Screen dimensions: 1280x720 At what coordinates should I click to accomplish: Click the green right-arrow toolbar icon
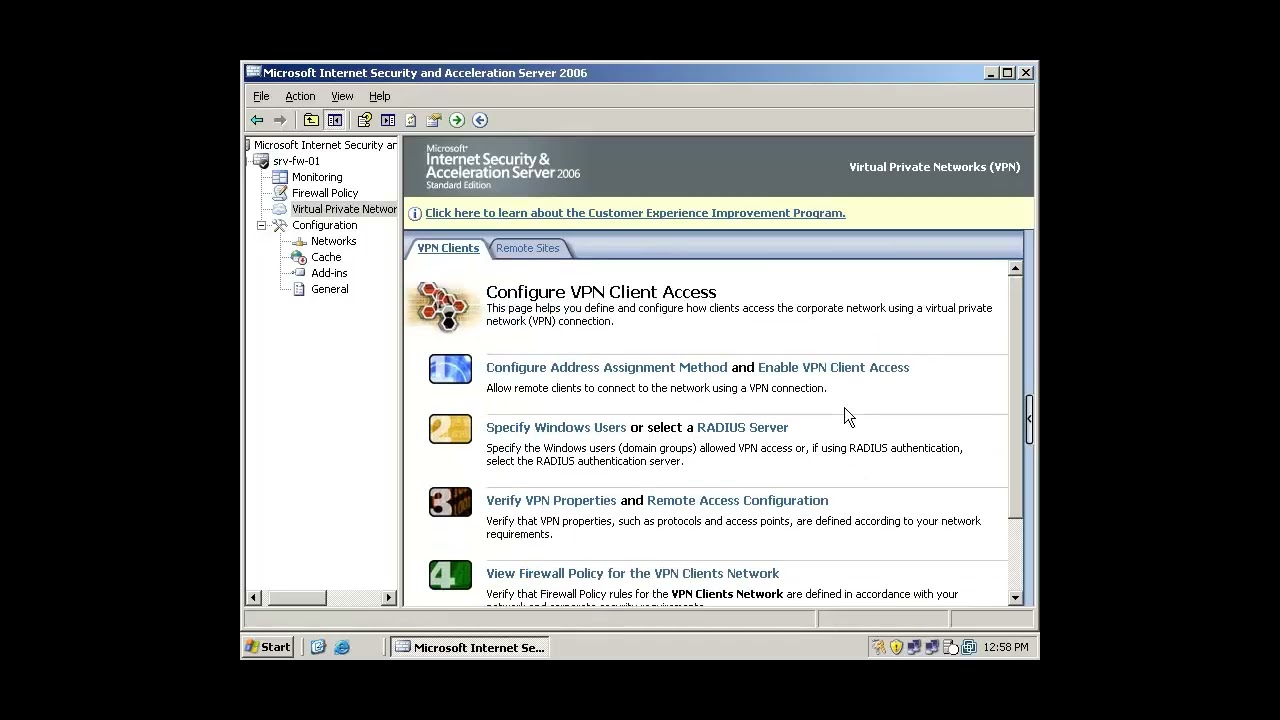click(x=457, y=120)
